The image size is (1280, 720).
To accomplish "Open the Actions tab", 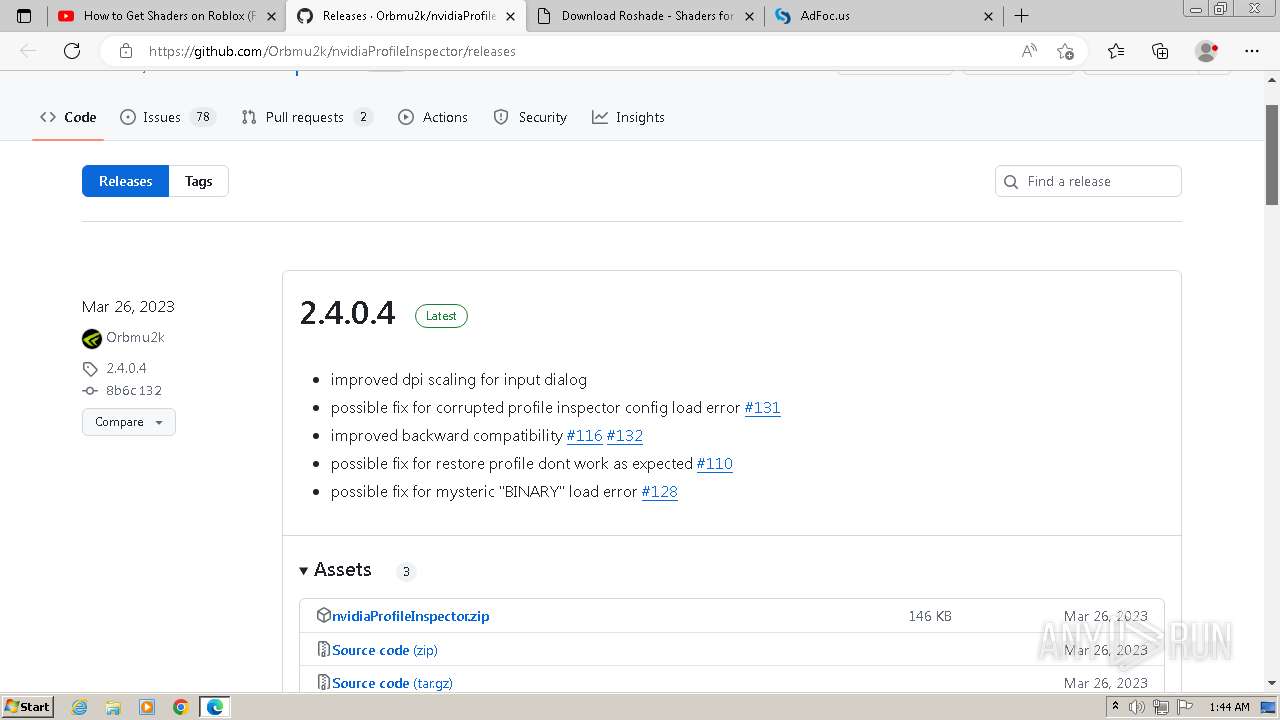I will pos(433,117).
